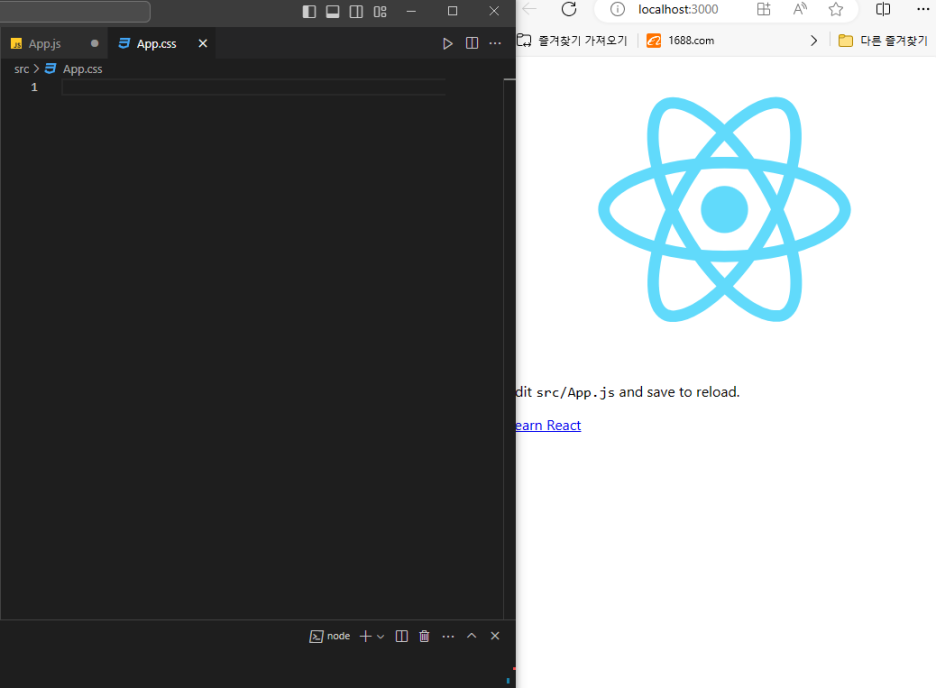This screenshot has width=936, height=688.
Task: Open 다른 즐겨찾기 folder
Action: pos(883,41)
